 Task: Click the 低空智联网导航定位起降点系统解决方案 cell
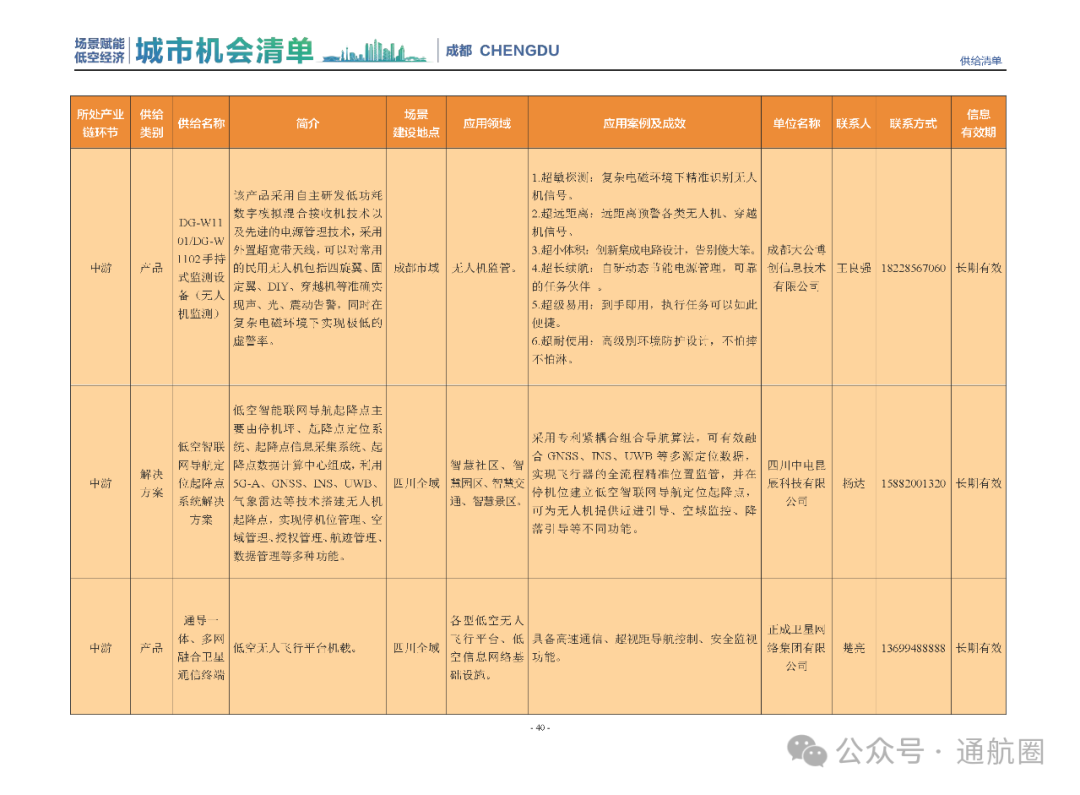point(201,484)
